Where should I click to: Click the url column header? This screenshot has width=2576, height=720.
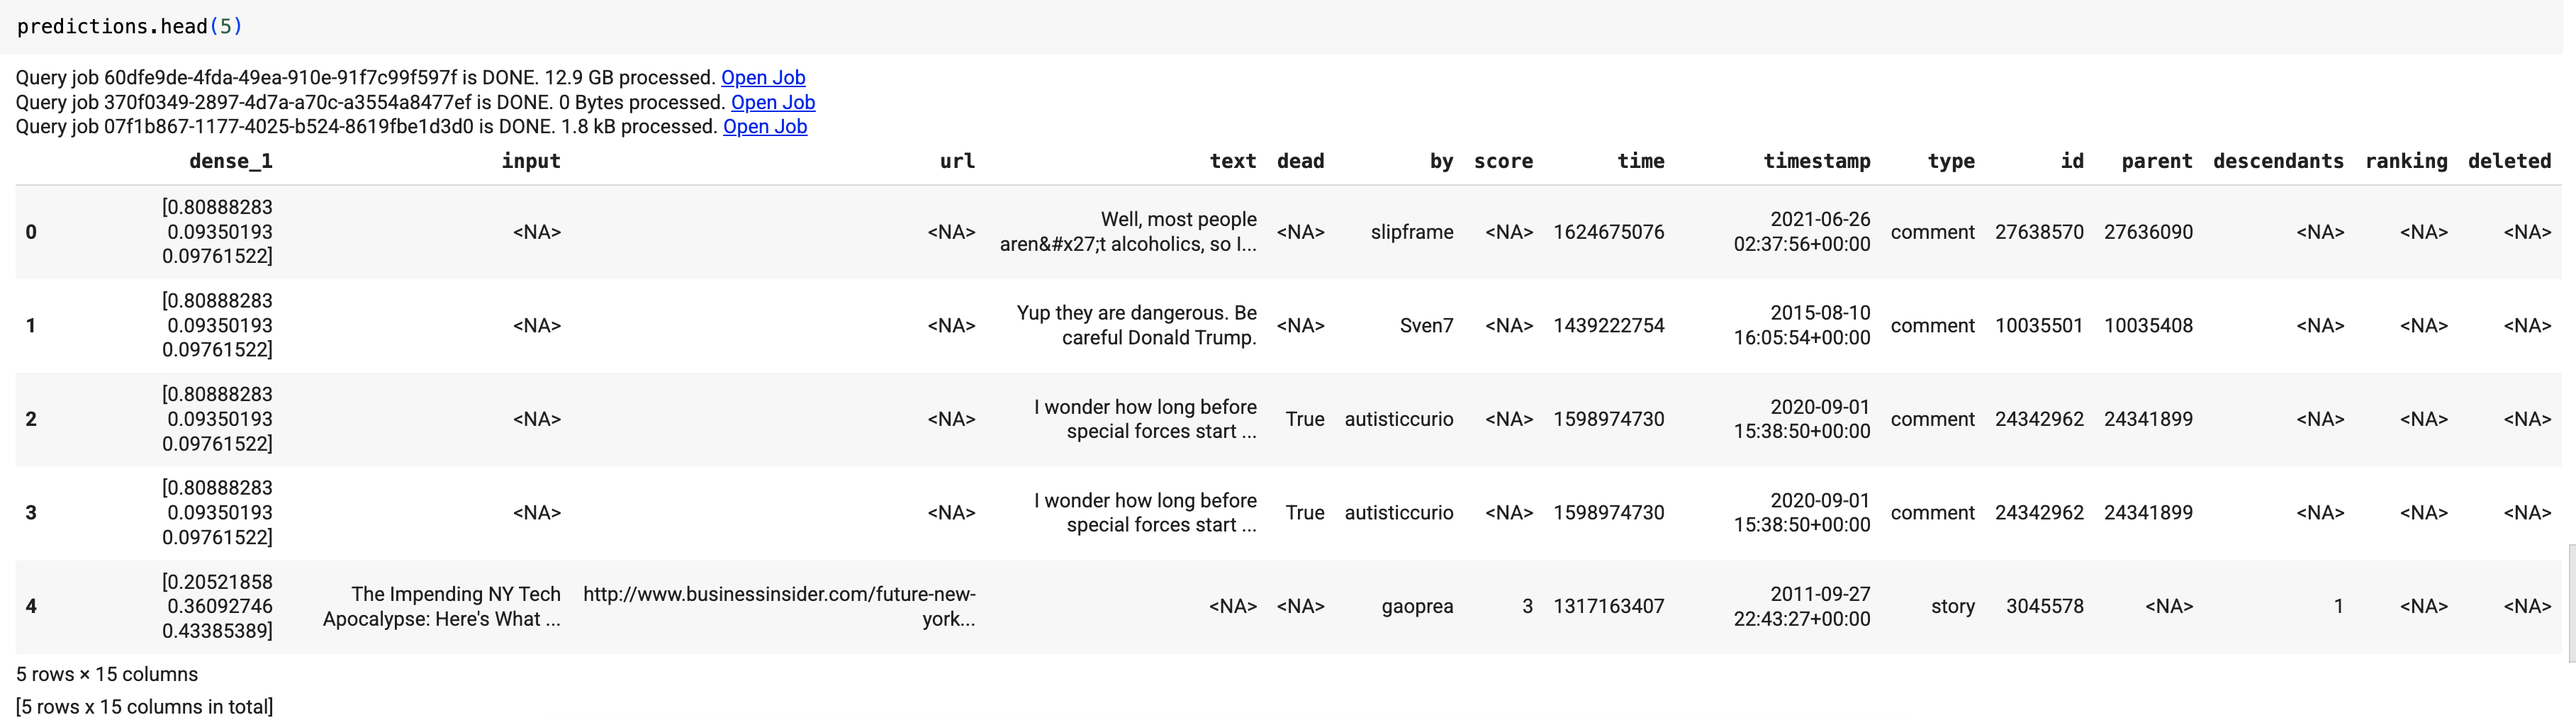[x=957, y=161]
